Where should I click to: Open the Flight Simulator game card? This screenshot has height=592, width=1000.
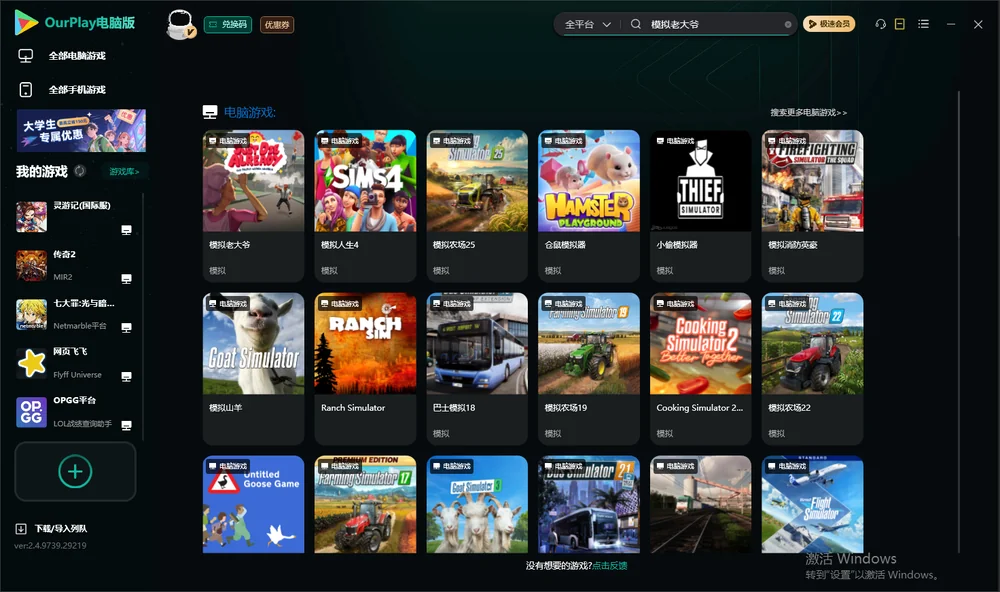coord(812,504)
